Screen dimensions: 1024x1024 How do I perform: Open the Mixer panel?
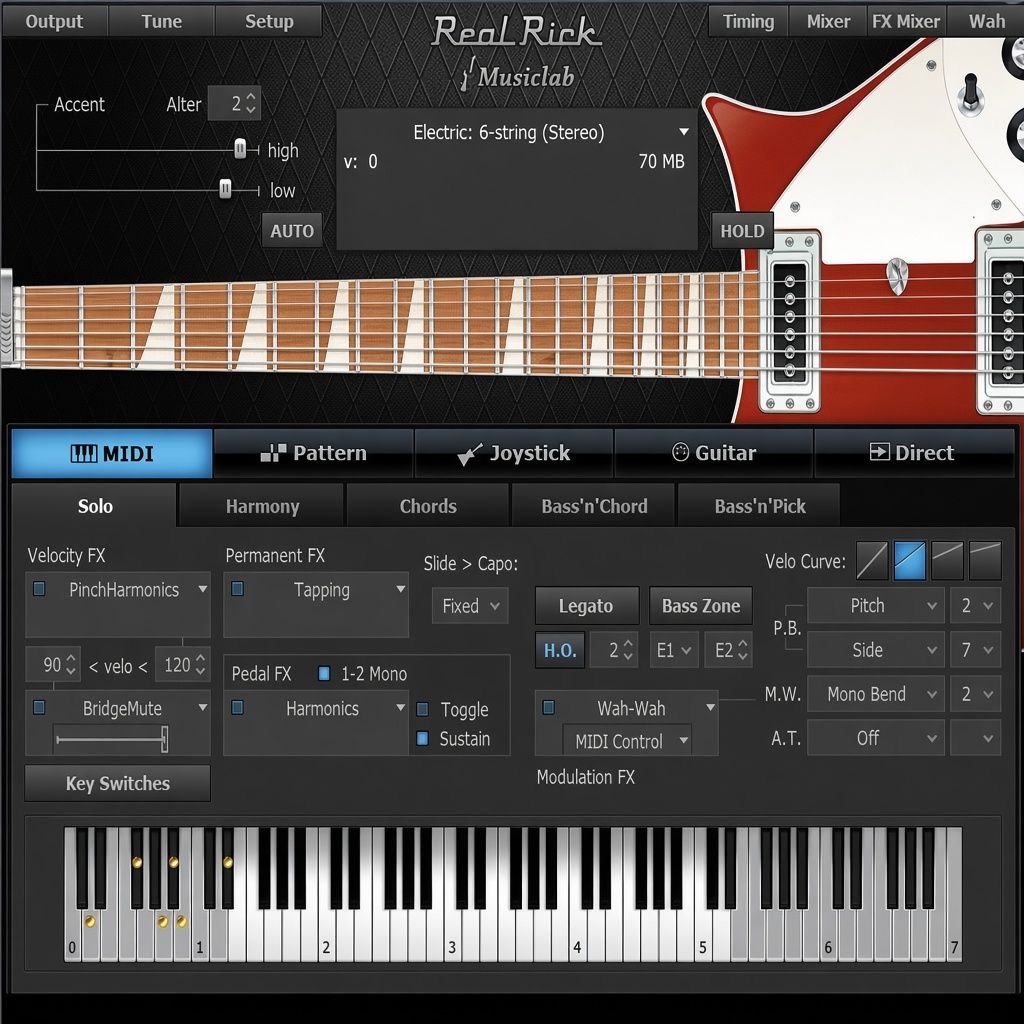[828, 21]
